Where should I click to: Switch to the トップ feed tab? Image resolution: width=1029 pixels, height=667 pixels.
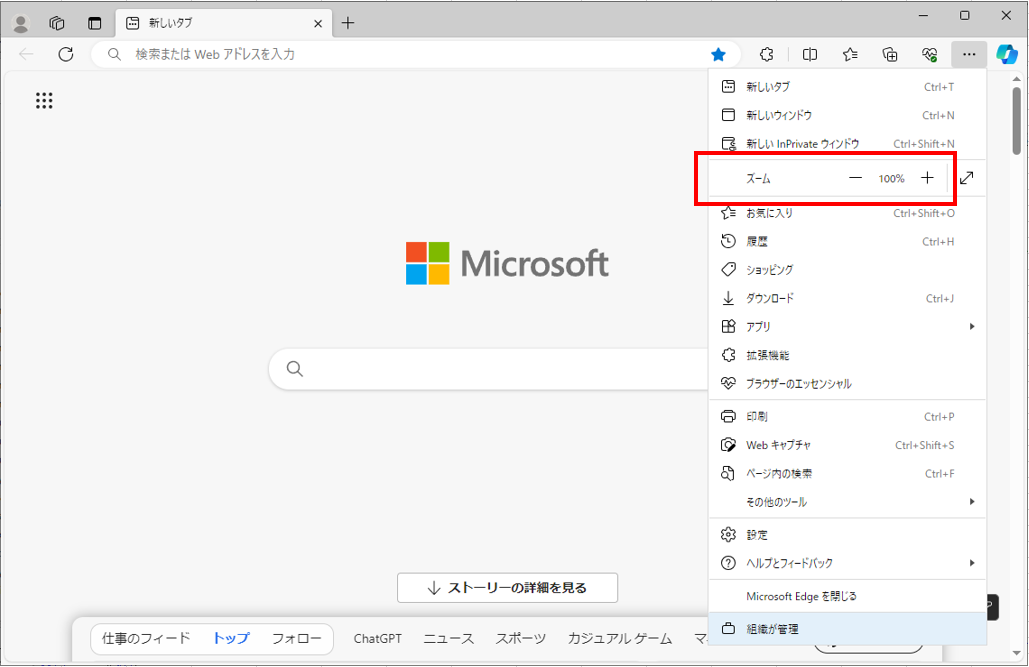click(x=231, y=638)
